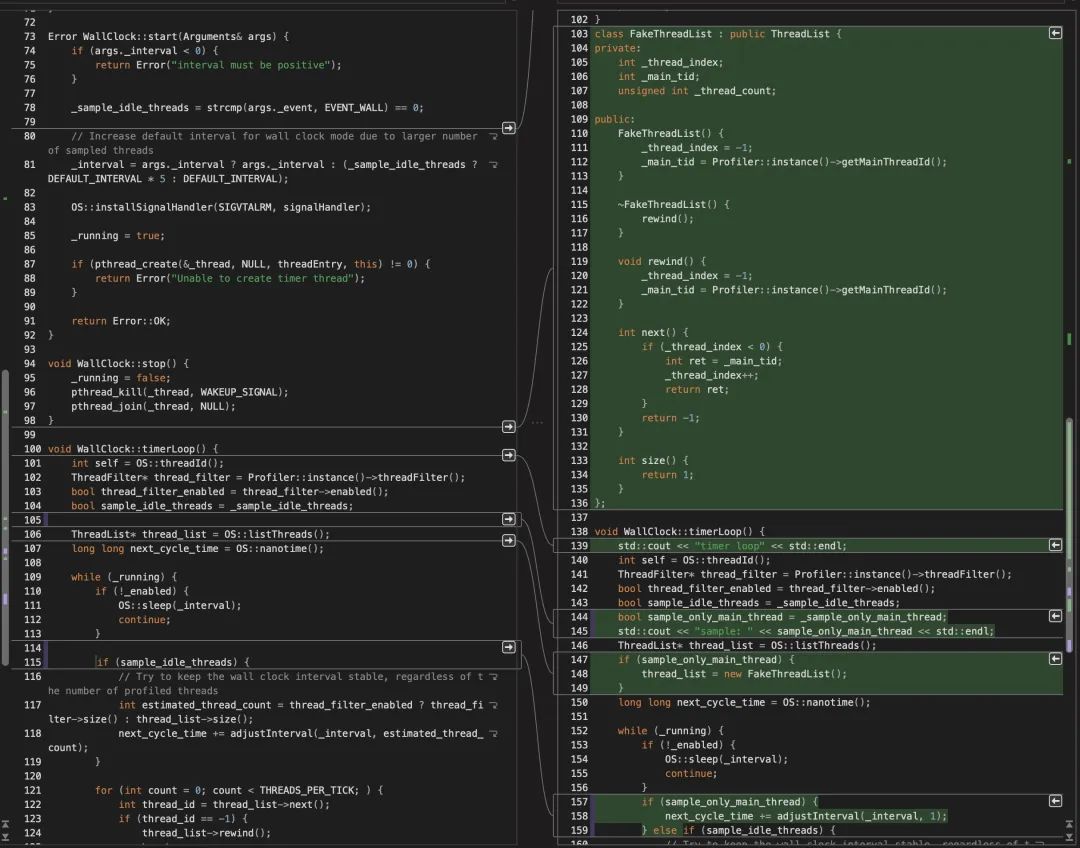Image resolution: width=1080 pixels, height=848 pixels.
Task: Click "if (sample_idle_threads) {" on left line 115
Action: [172, 663]
